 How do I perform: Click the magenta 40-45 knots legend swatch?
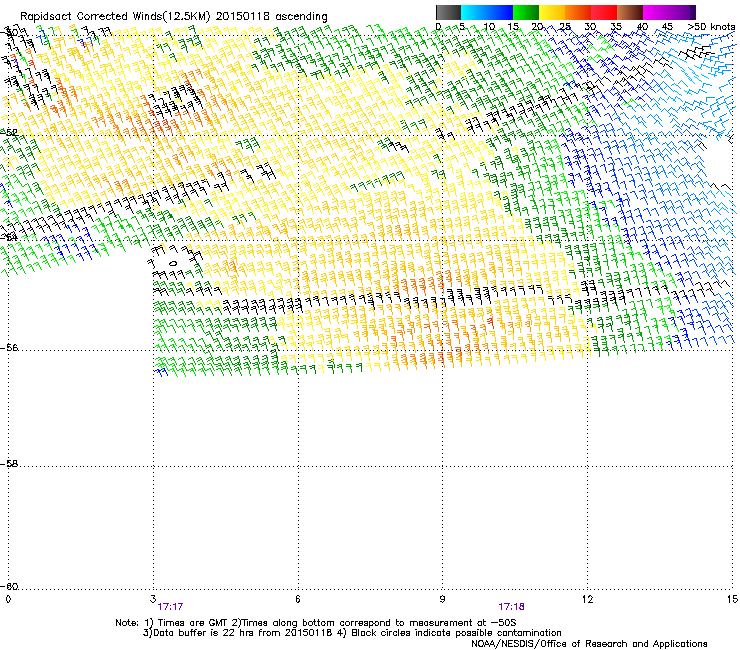tap(656, 12)
